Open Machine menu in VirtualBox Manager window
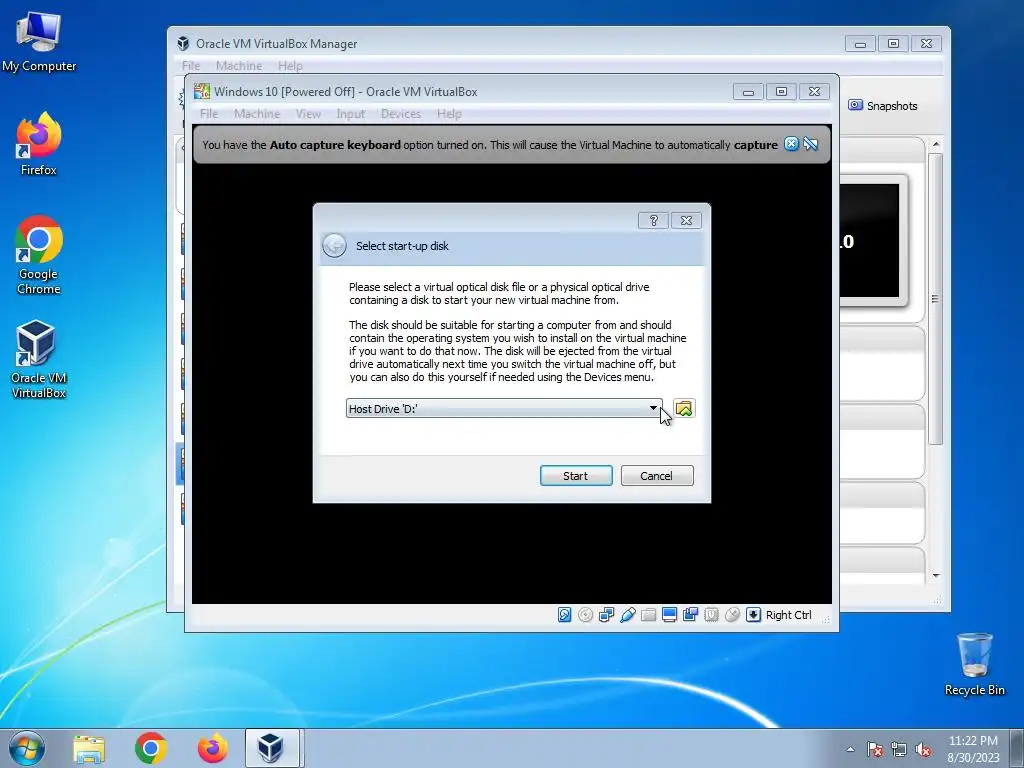Viewport: 1024px width, 768px height. 239,65
